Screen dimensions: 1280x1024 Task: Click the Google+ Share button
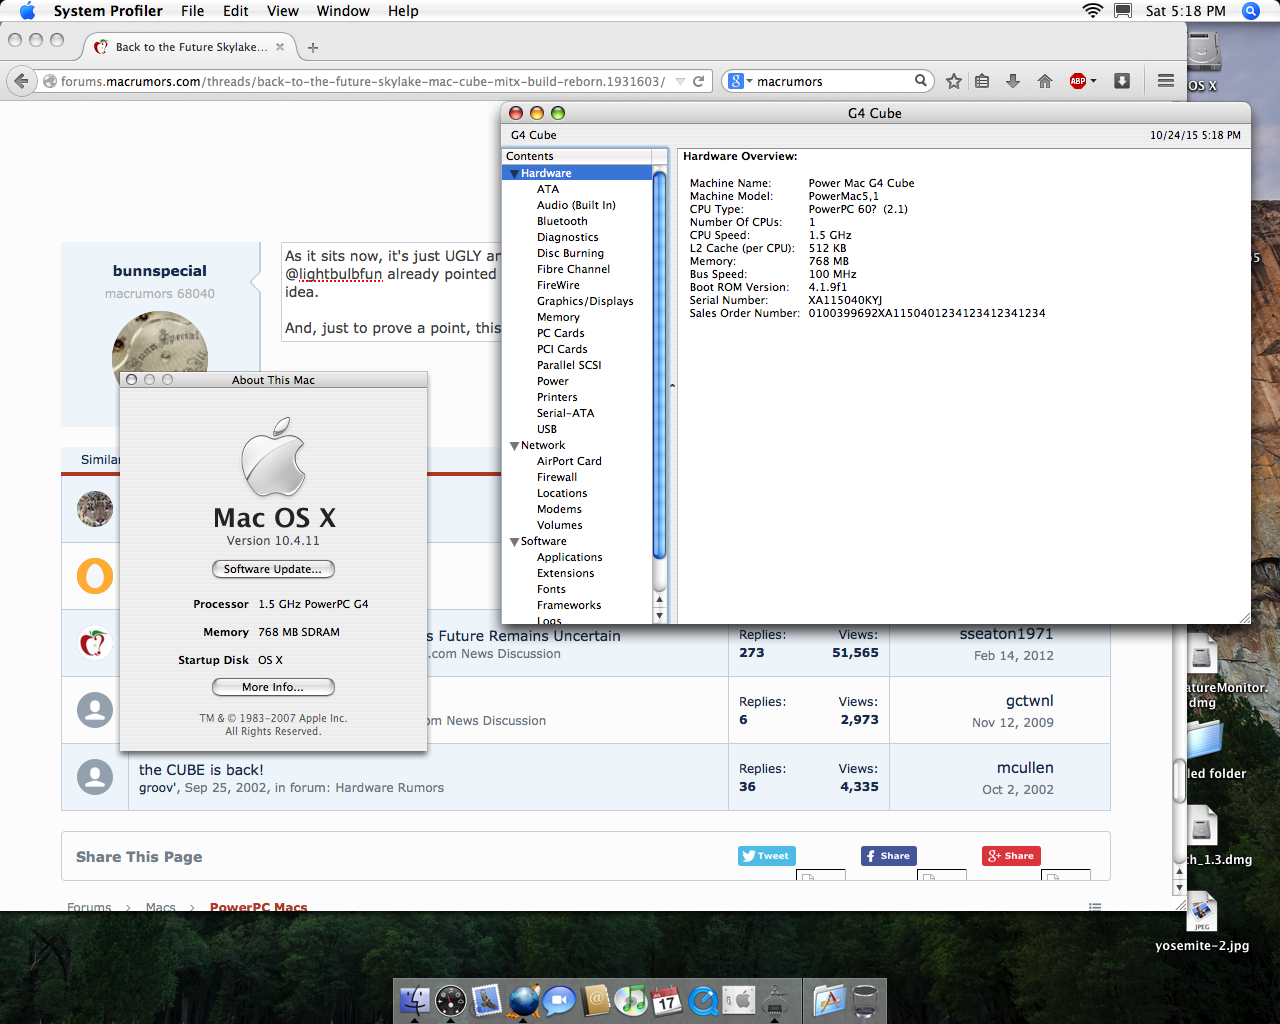(x=1011, y=856)
